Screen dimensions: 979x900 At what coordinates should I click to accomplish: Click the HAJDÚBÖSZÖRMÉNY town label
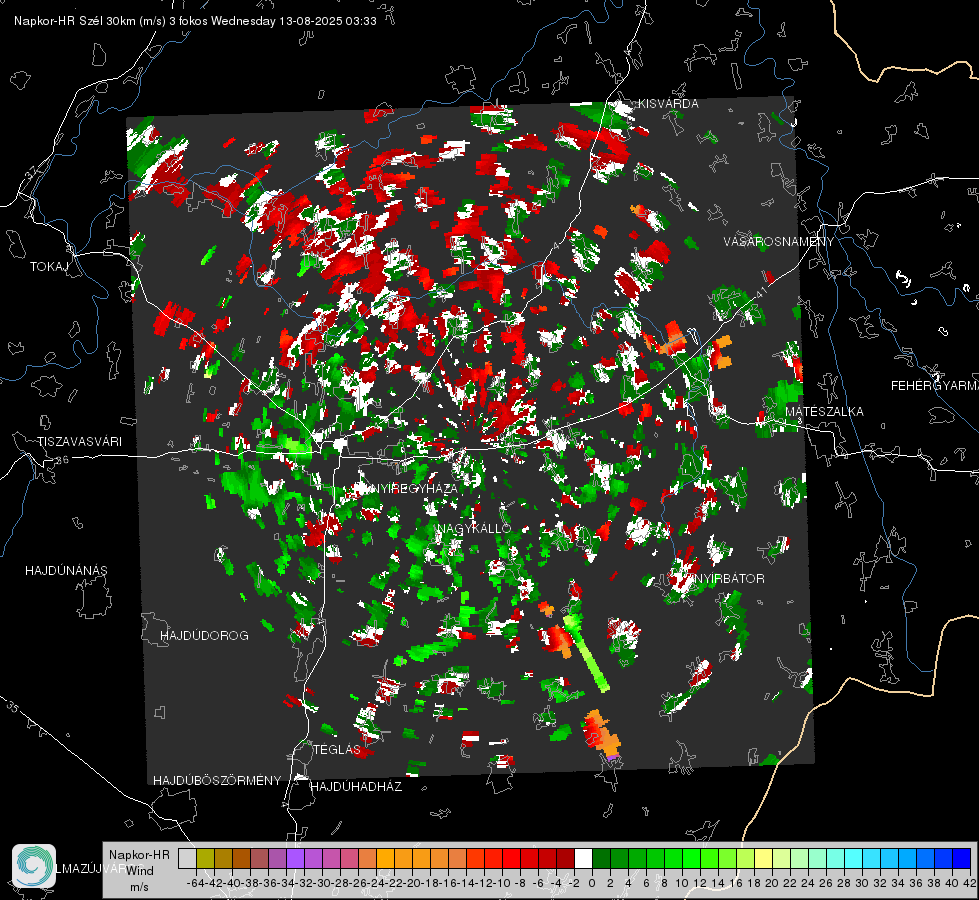[217, 781]
